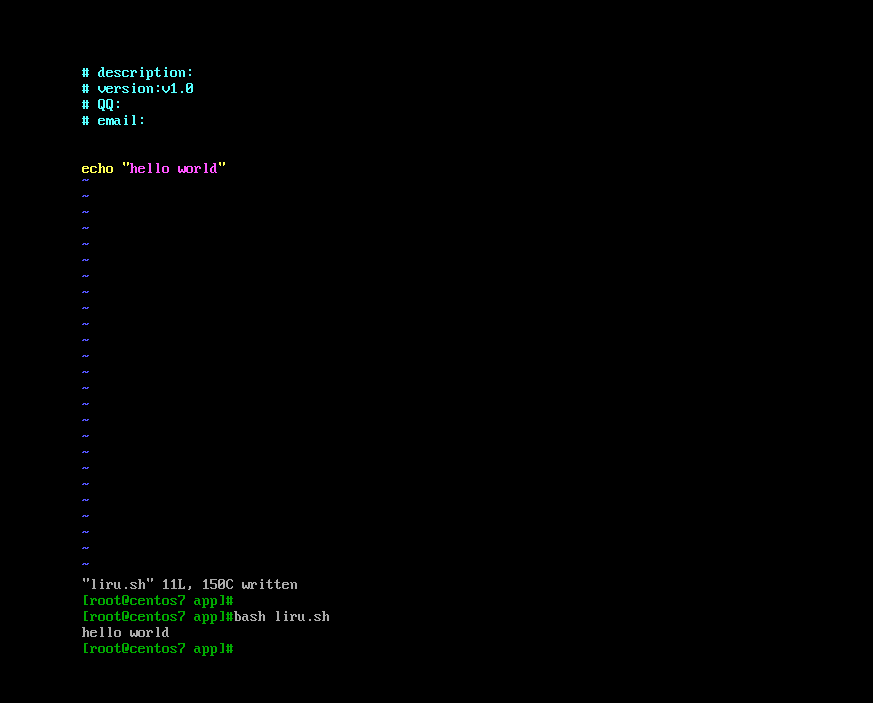The width and height of the screenshot is (873, 703).
Task: Click the final '[root@centos7 app]#' prompt
Action: [x=158, y=649]
